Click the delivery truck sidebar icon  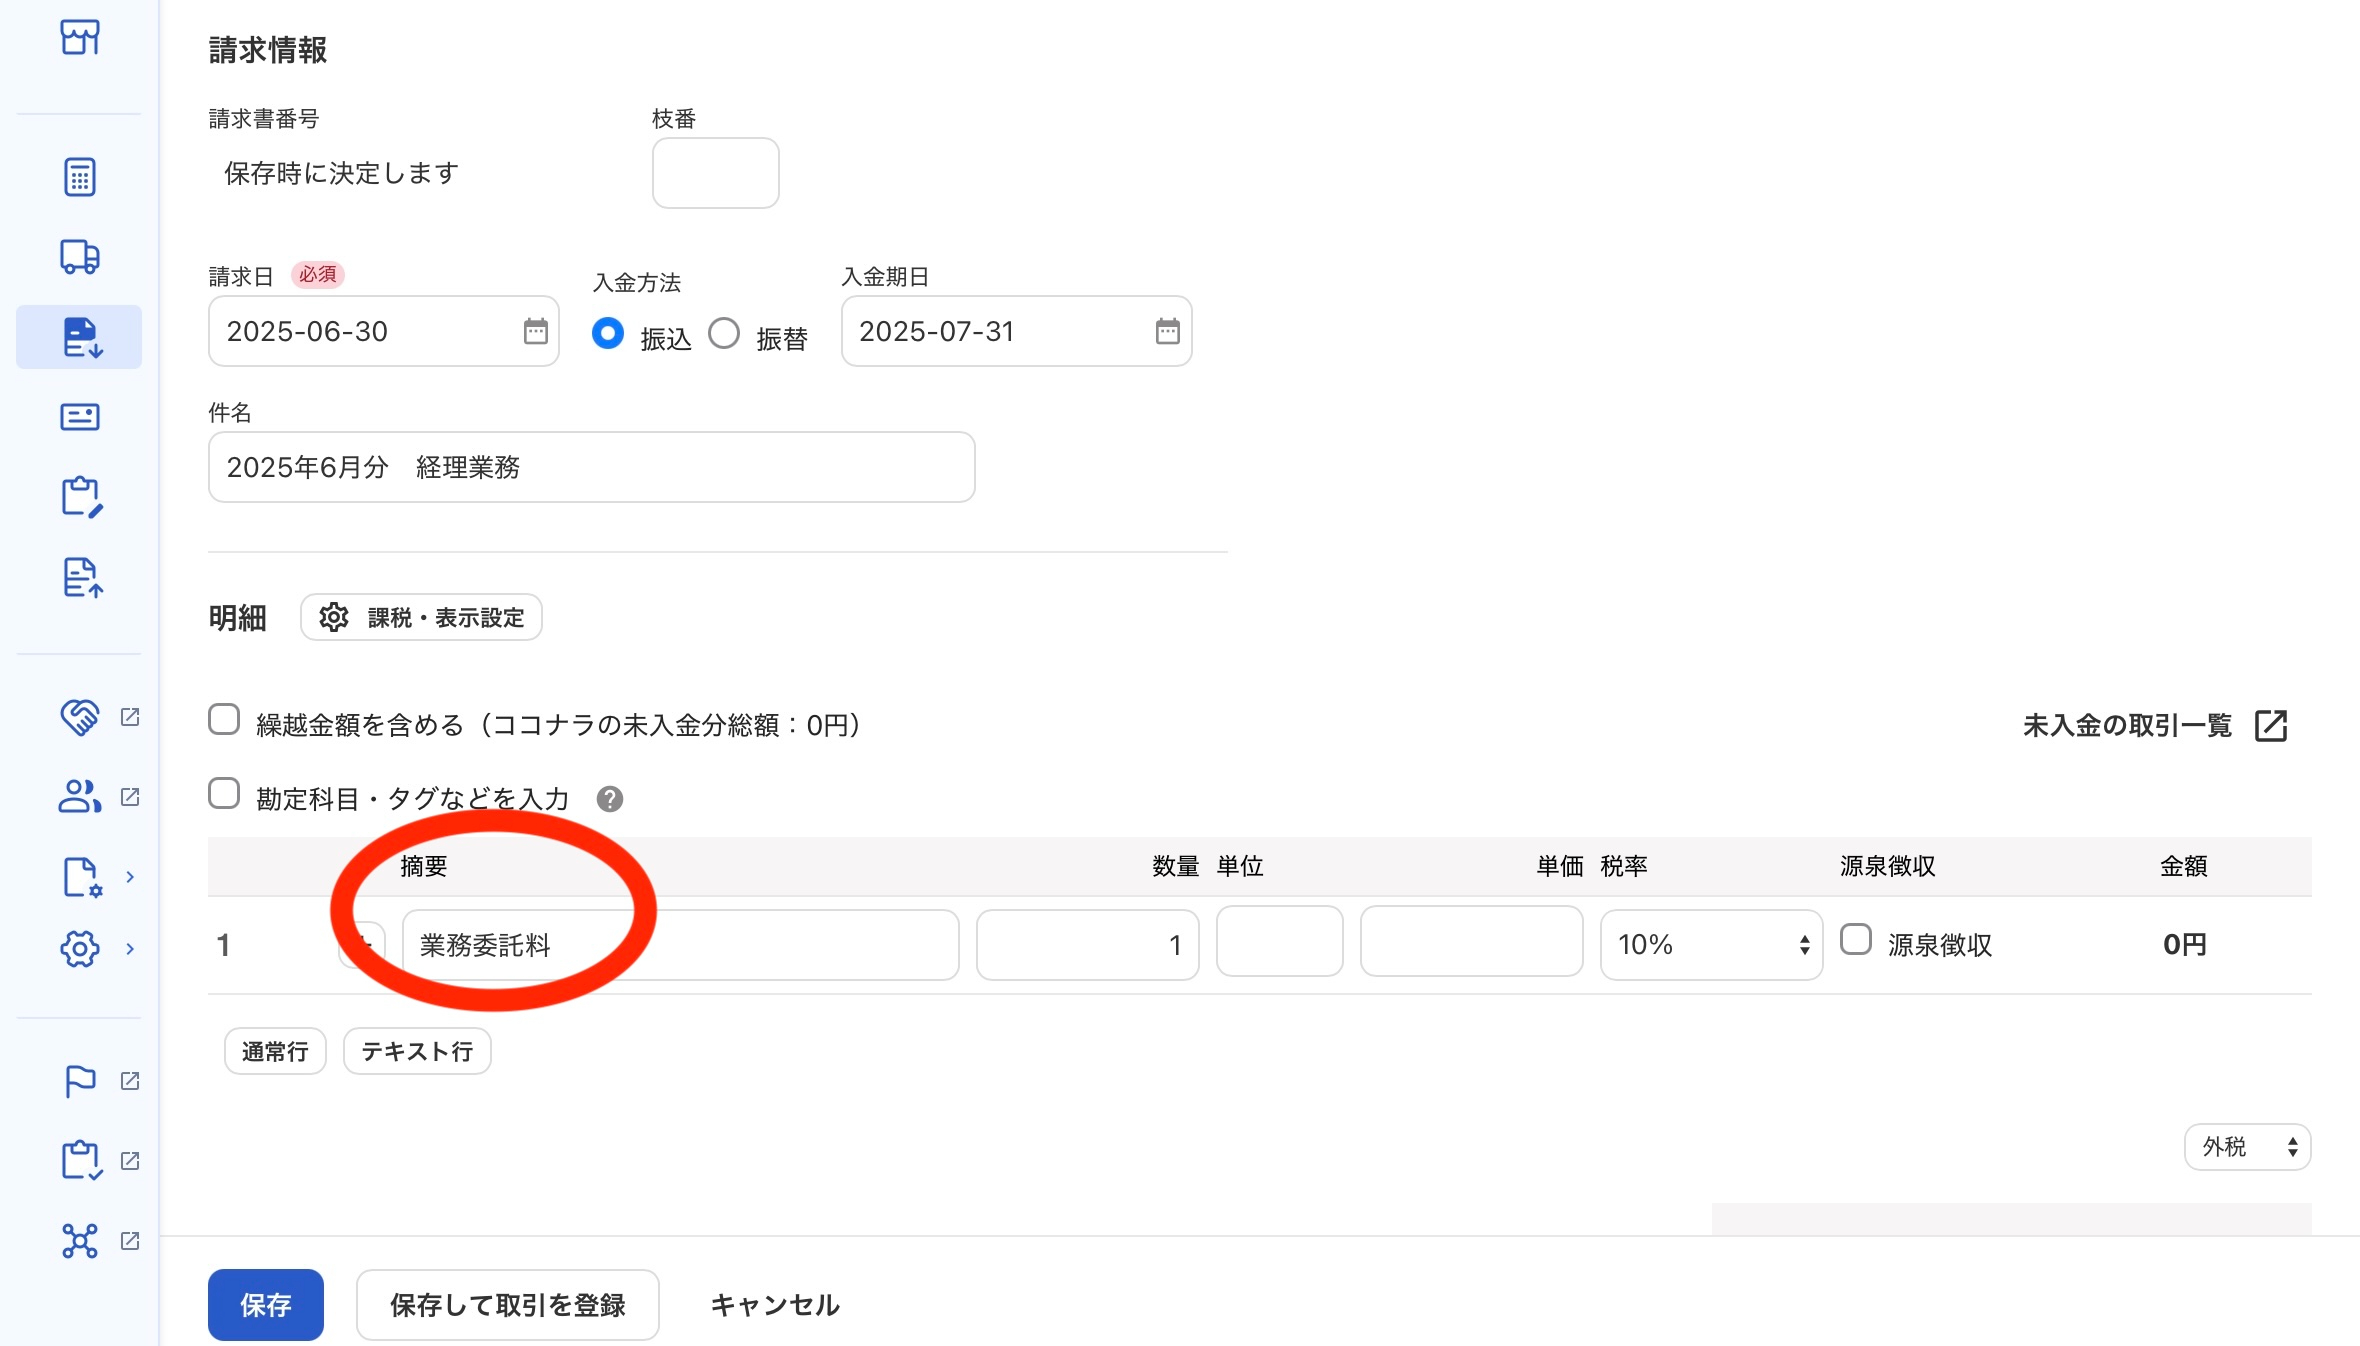click(79, 257)
